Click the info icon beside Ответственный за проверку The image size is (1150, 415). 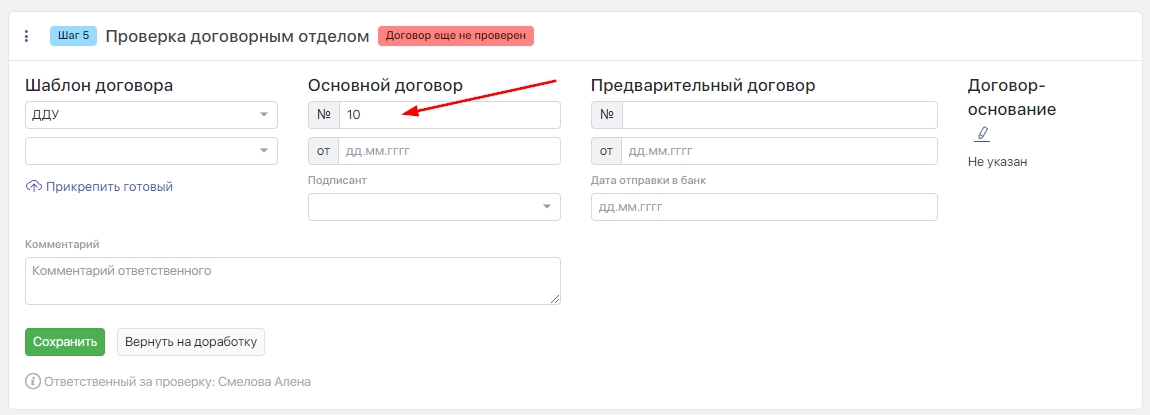(33, 381)
